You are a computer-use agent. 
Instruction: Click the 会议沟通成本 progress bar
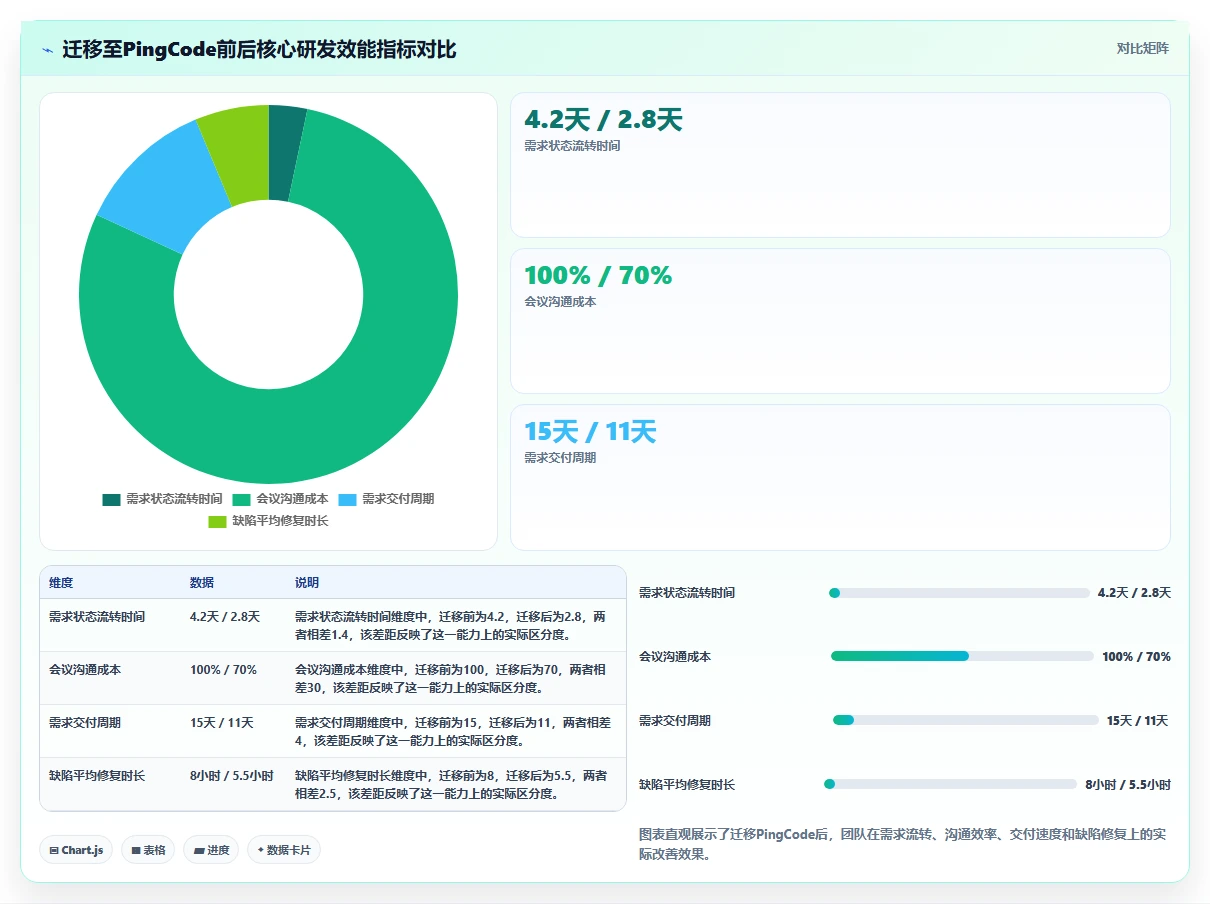(962, 656)
